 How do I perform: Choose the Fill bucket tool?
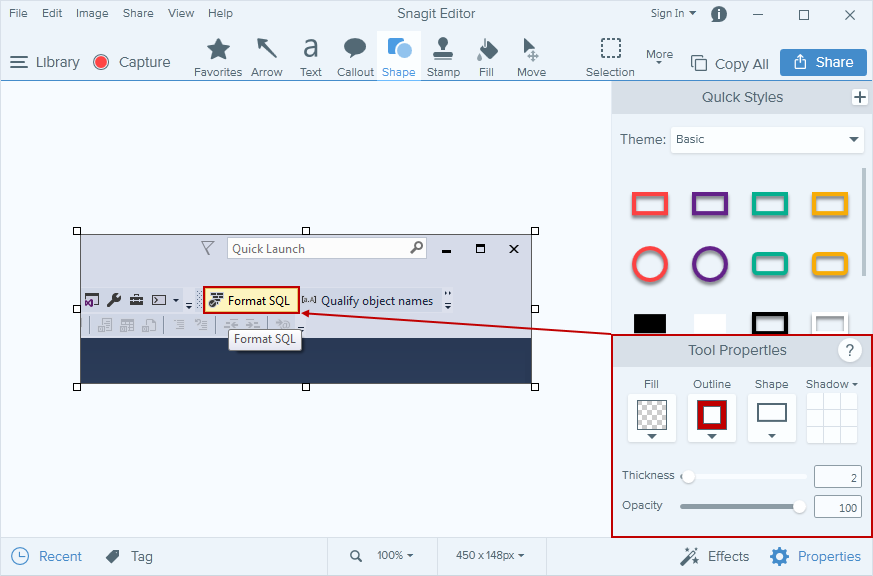(x=487, y=57)
